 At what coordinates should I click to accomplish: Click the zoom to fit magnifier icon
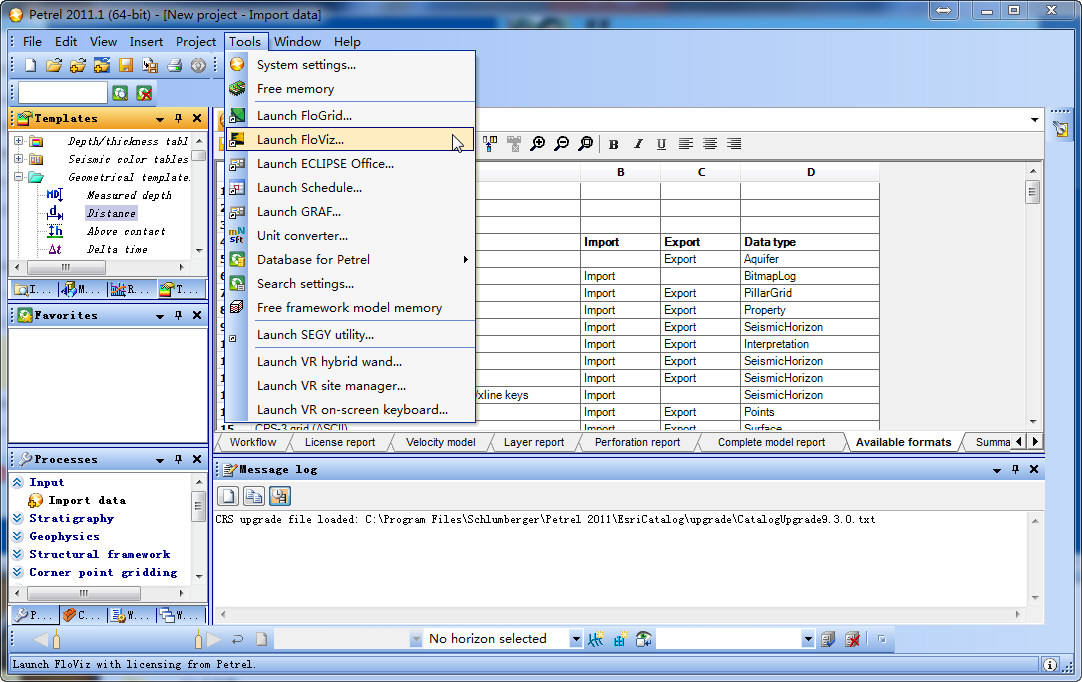586,144
